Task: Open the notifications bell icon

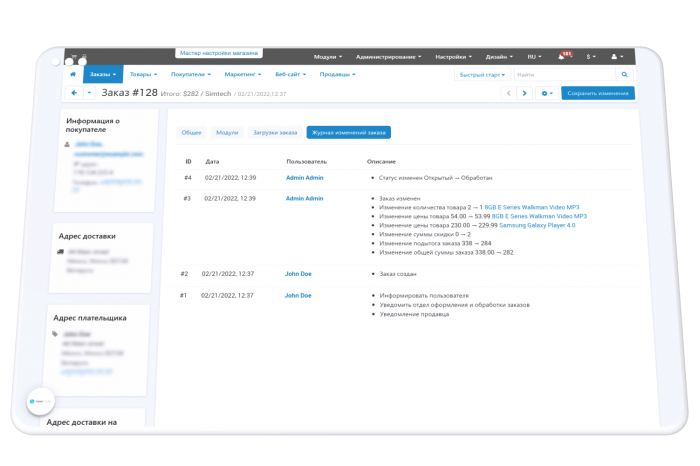Action: tap(561, 57)
